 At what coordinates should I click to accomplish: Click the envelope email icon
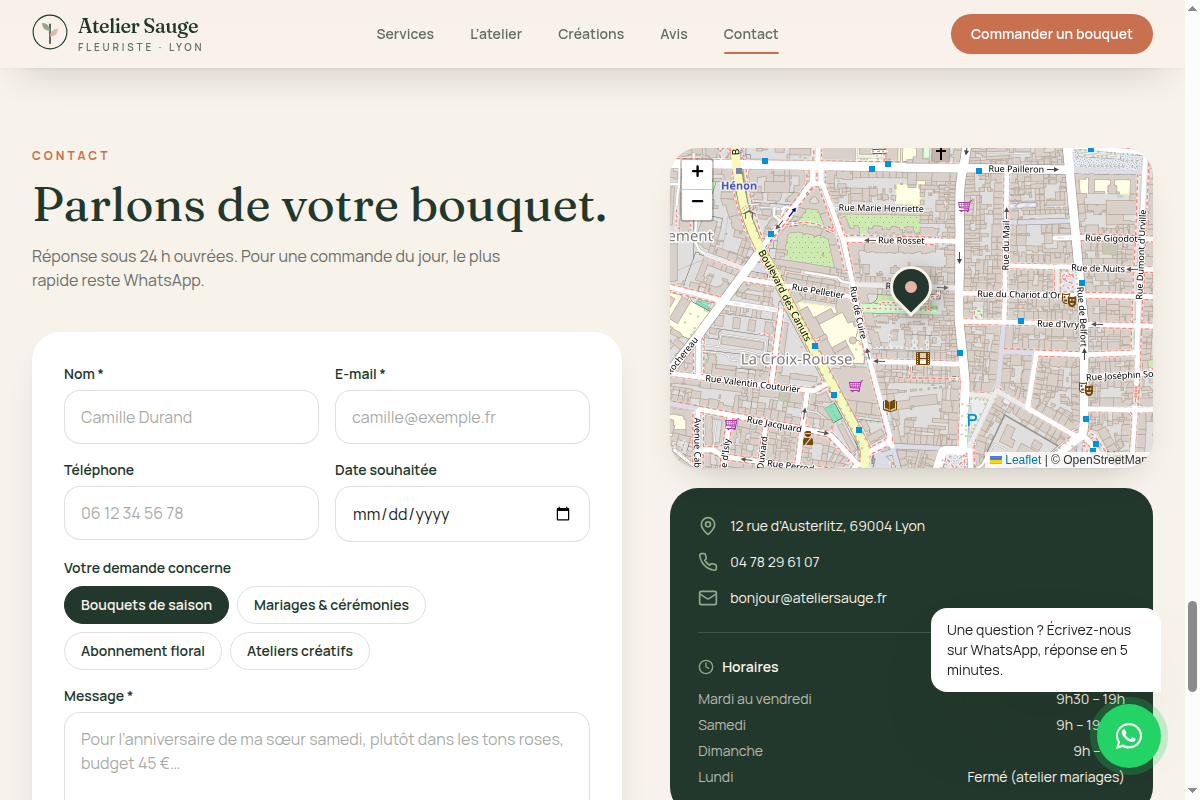coord(708,598)
